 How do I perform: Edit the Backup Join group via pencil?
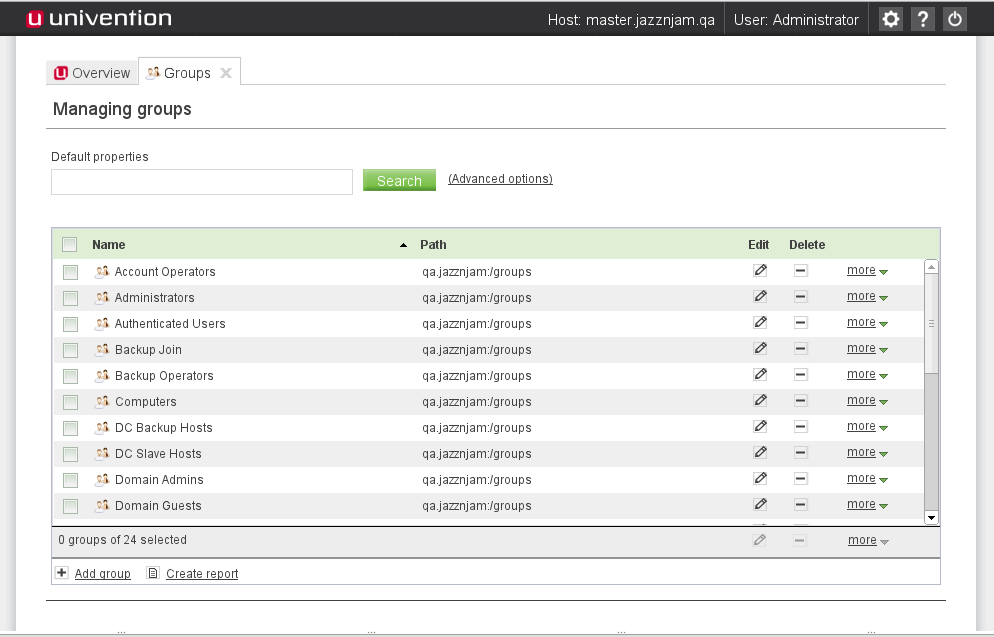[760, 348]
